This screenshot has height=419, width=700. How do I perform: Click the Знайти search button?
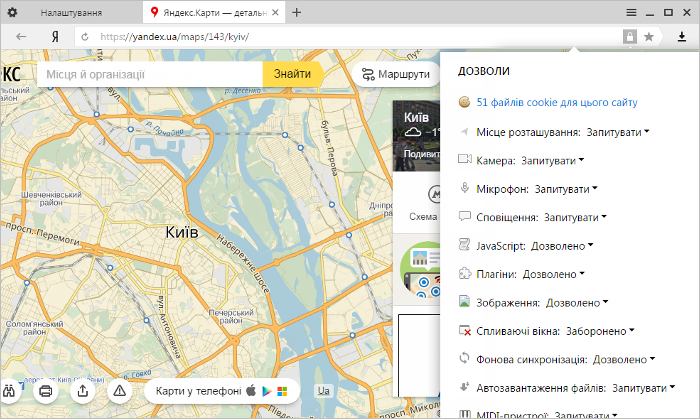tap(292, 74)
